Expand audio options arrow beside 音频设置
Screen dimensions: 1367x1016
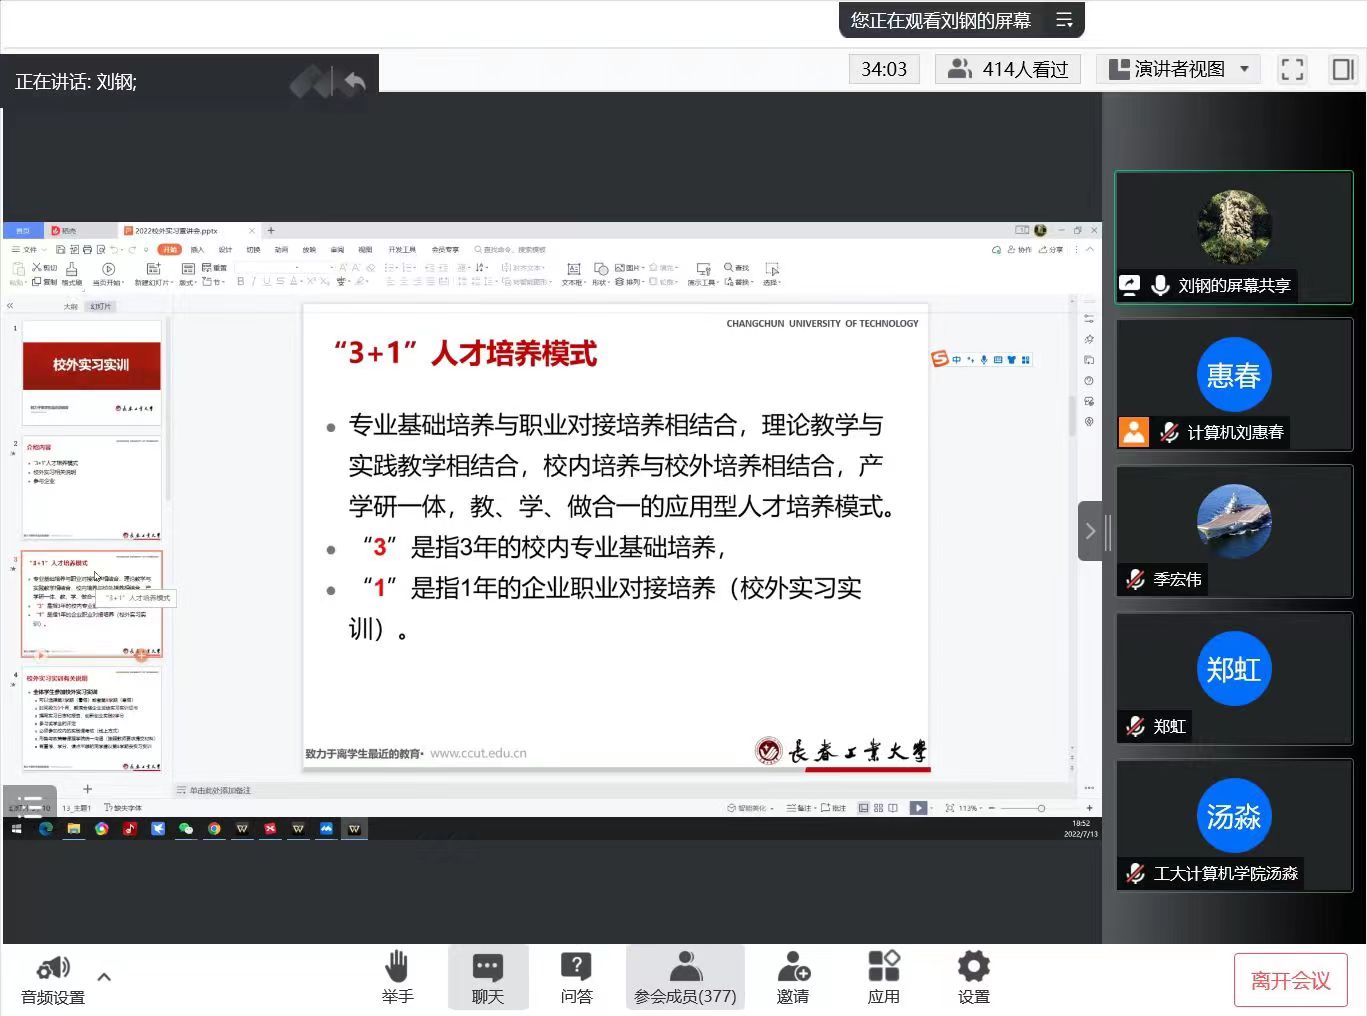click(x=104, y=977)
